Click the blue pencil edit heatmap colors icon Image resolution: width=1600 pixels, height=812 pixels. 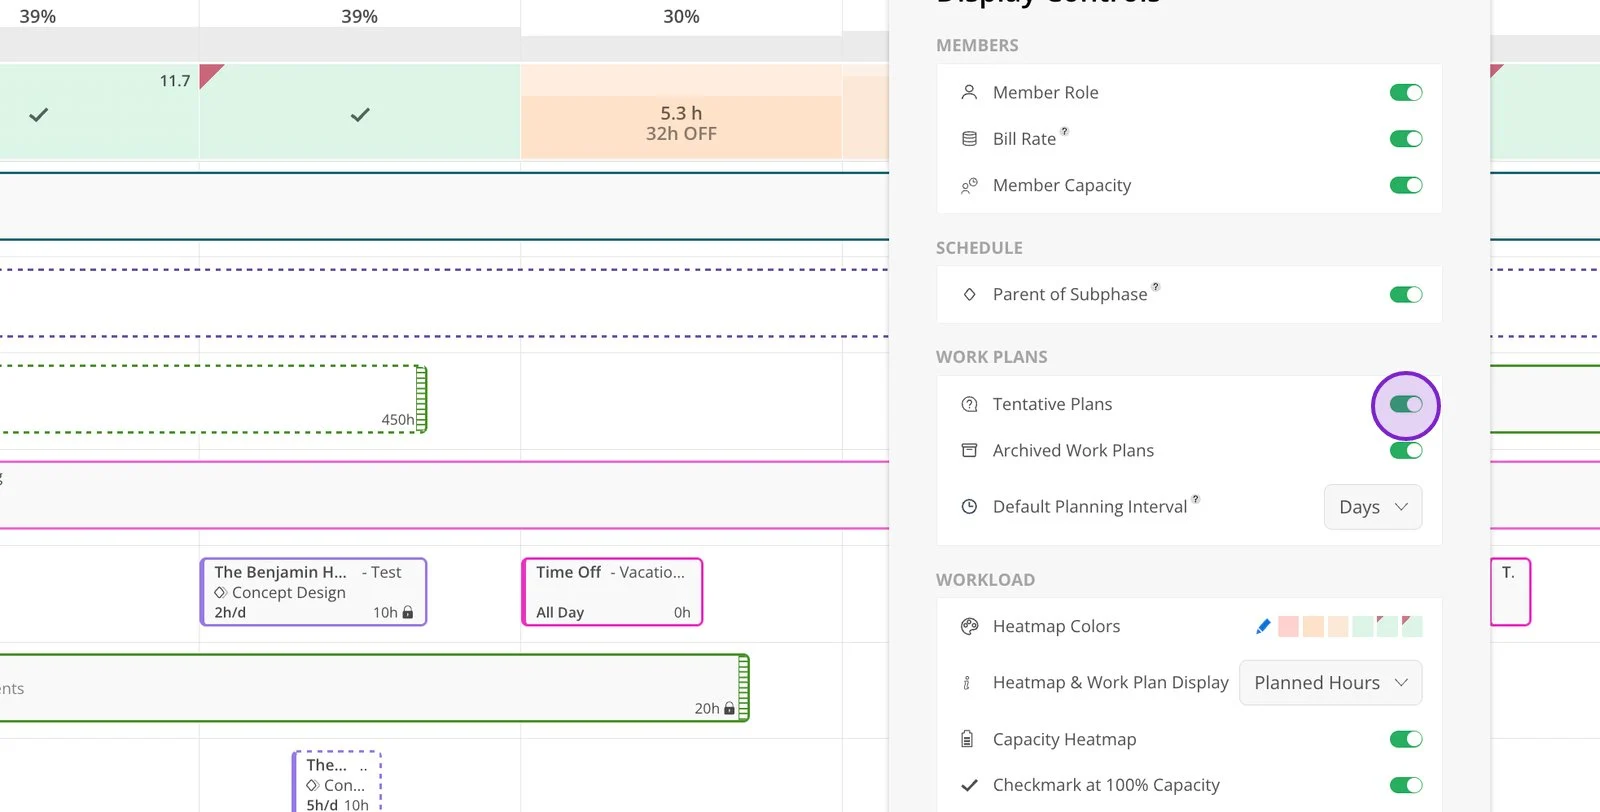[1263, 626]
